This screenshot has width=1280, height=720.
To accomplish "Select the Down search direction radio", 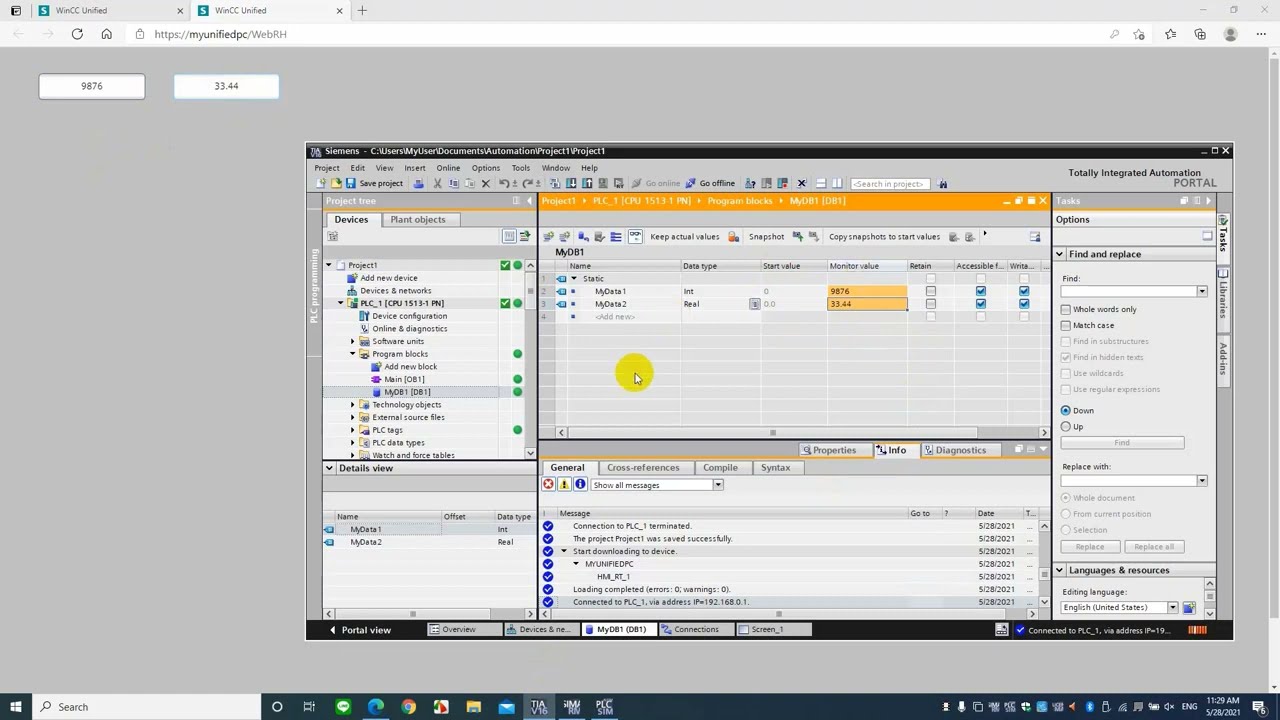I will click(1066, 410).
